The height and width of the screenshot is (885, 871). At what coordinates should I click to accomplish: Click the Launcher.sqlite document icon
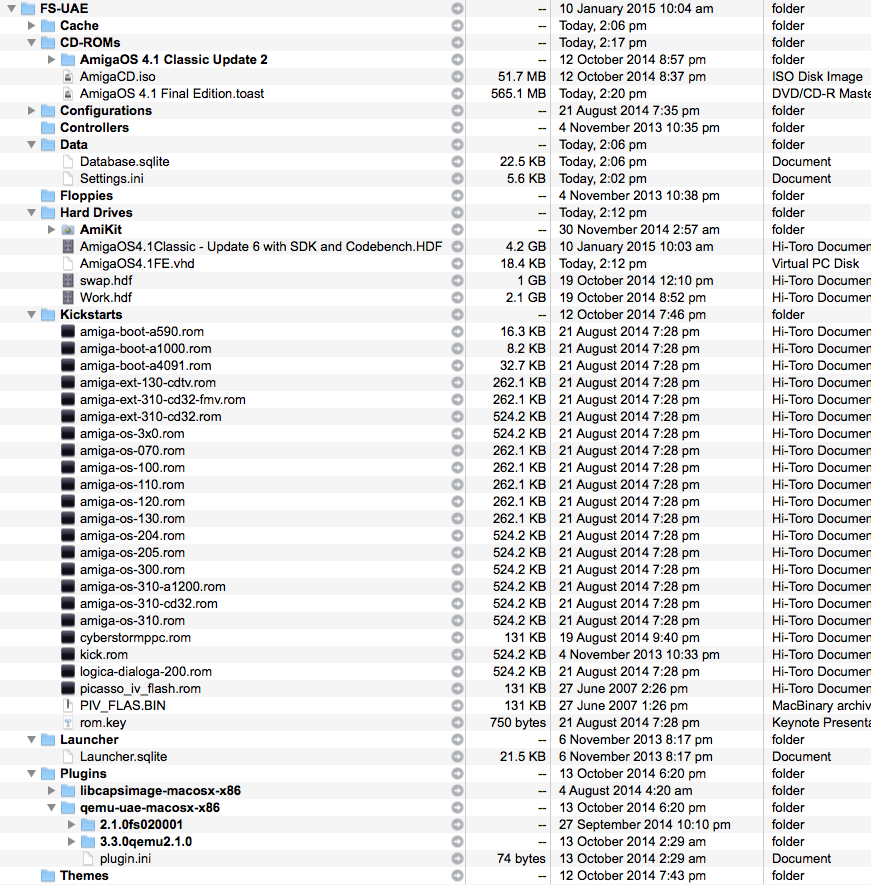(68, 756)
